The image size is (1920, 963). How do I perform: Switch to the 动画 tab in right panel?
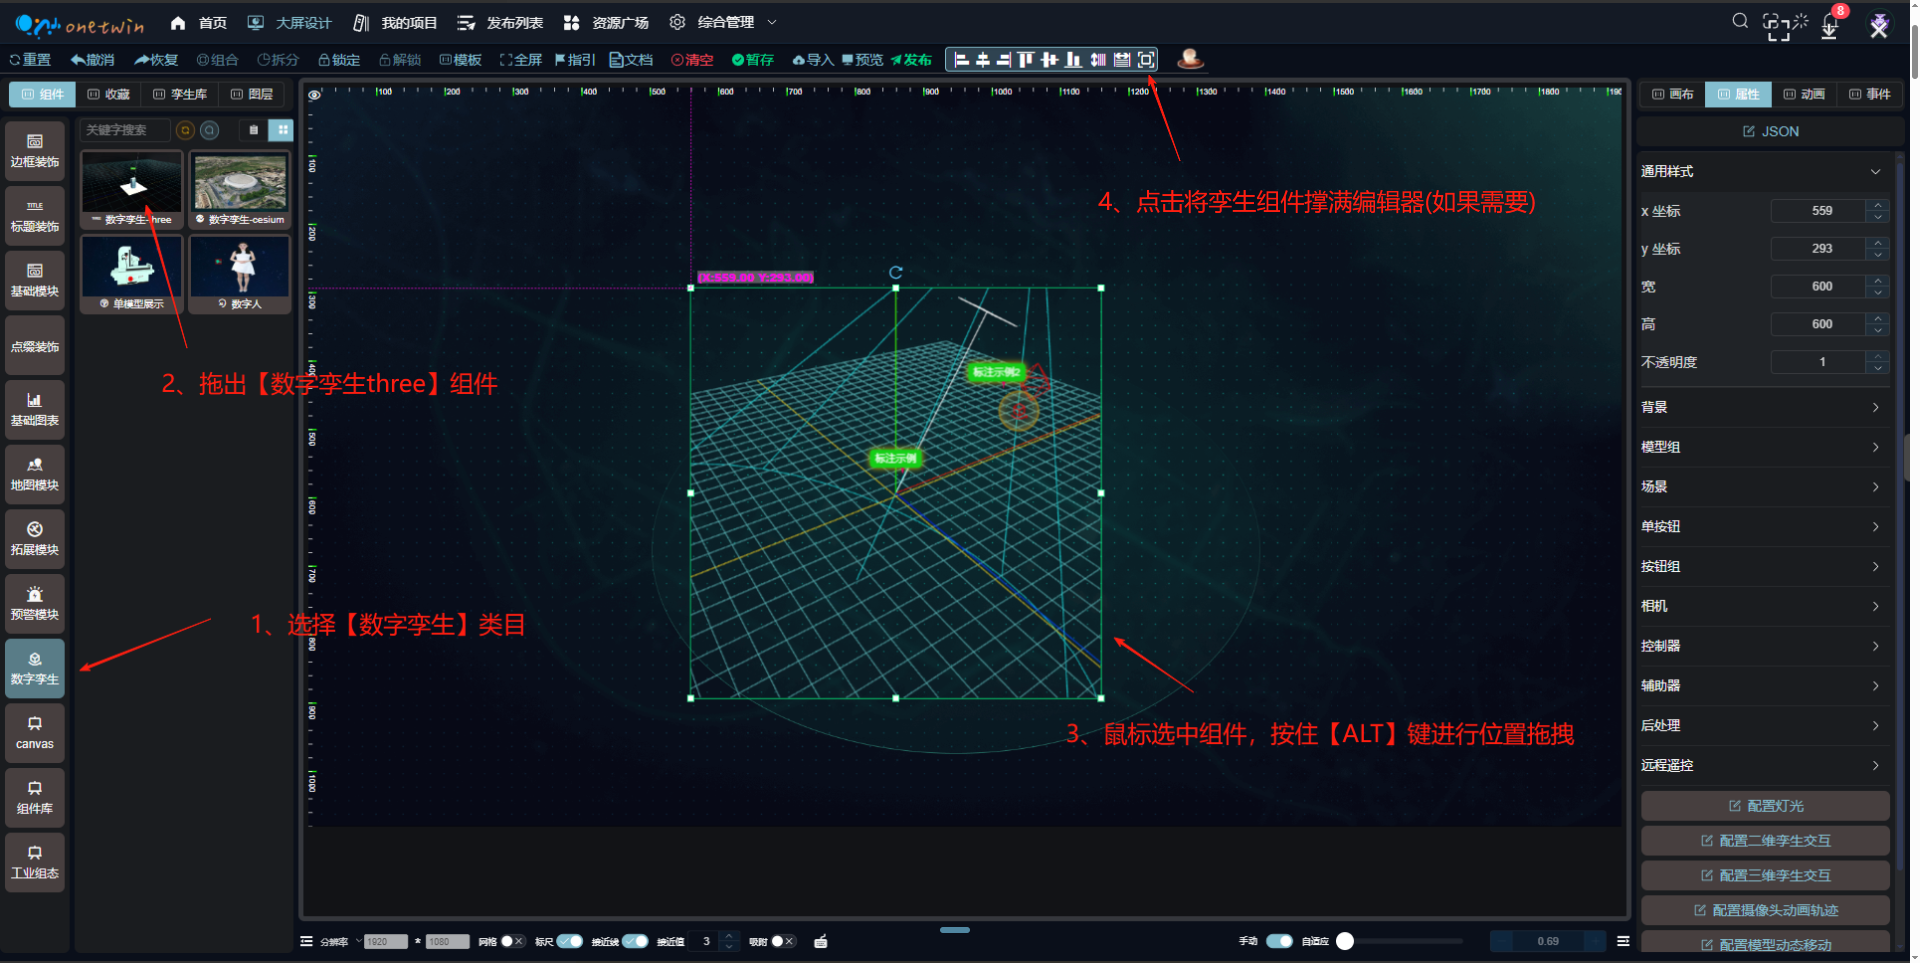(x=1804, y=94)
